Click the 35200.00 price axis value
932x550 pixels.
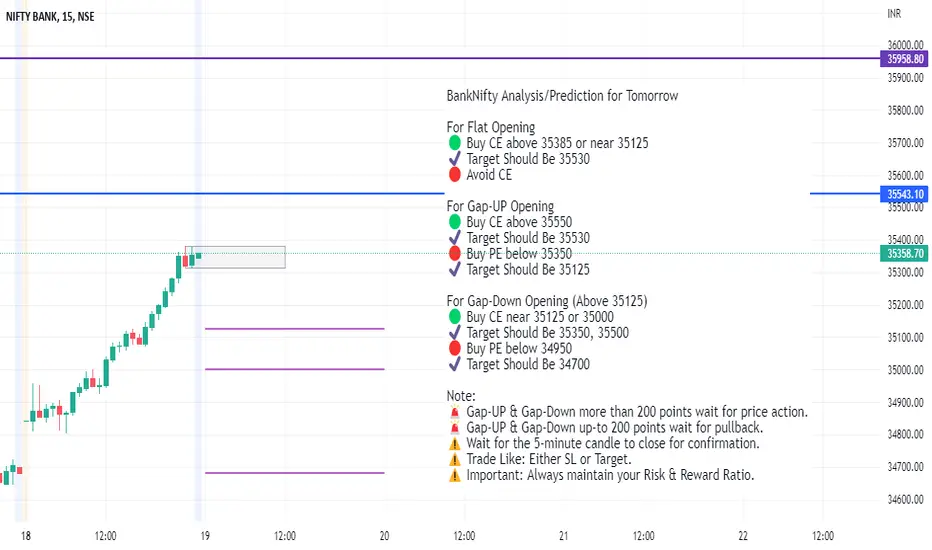(x=905, y=305)
